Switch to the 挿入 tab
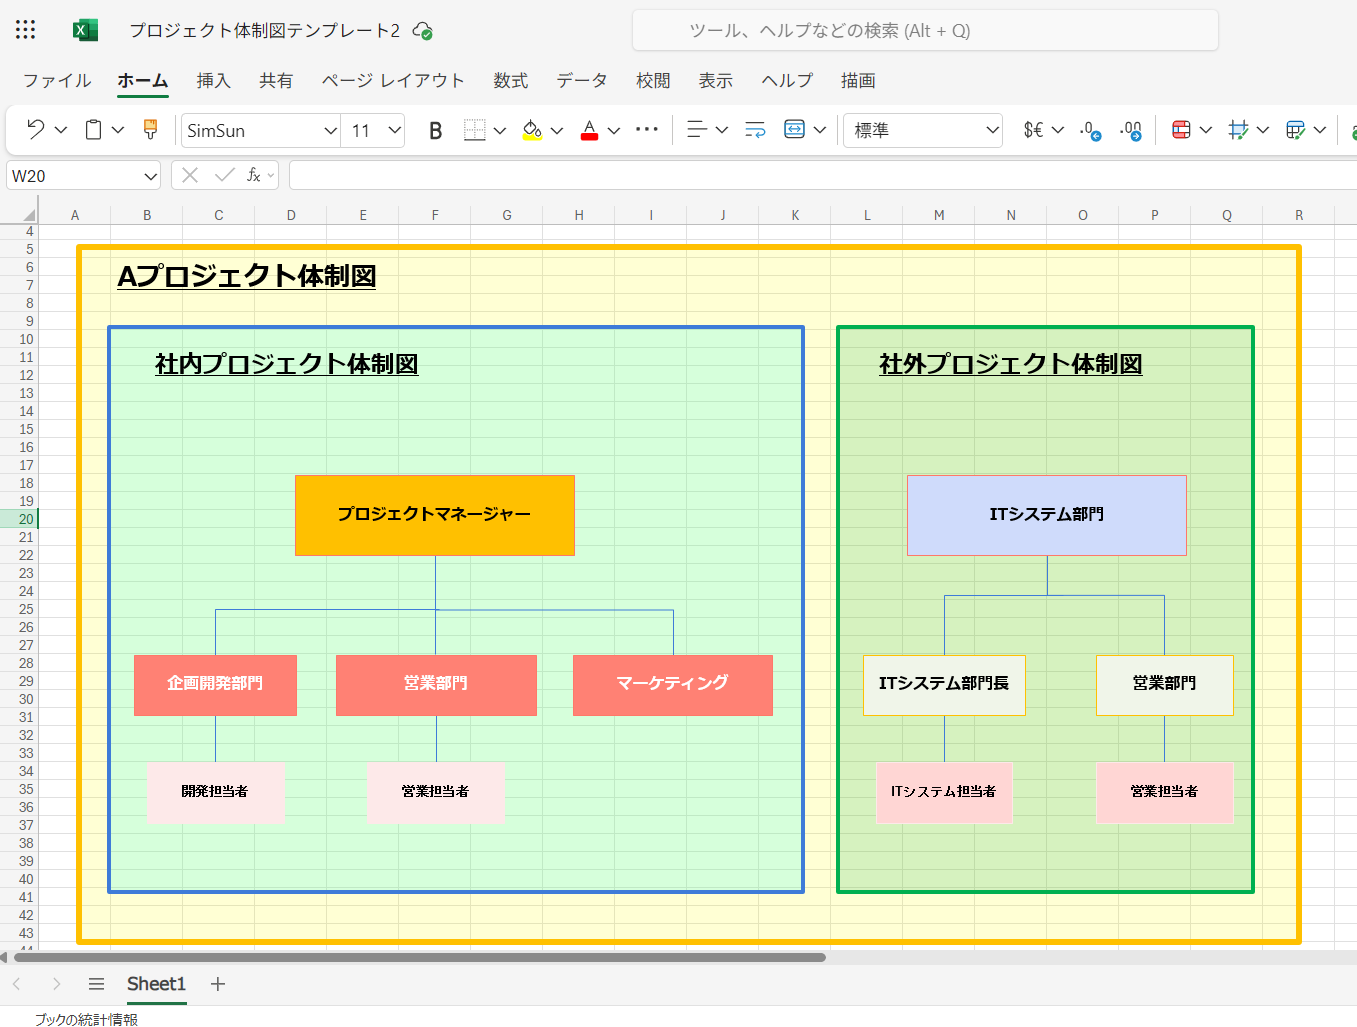 click(213, 81)
